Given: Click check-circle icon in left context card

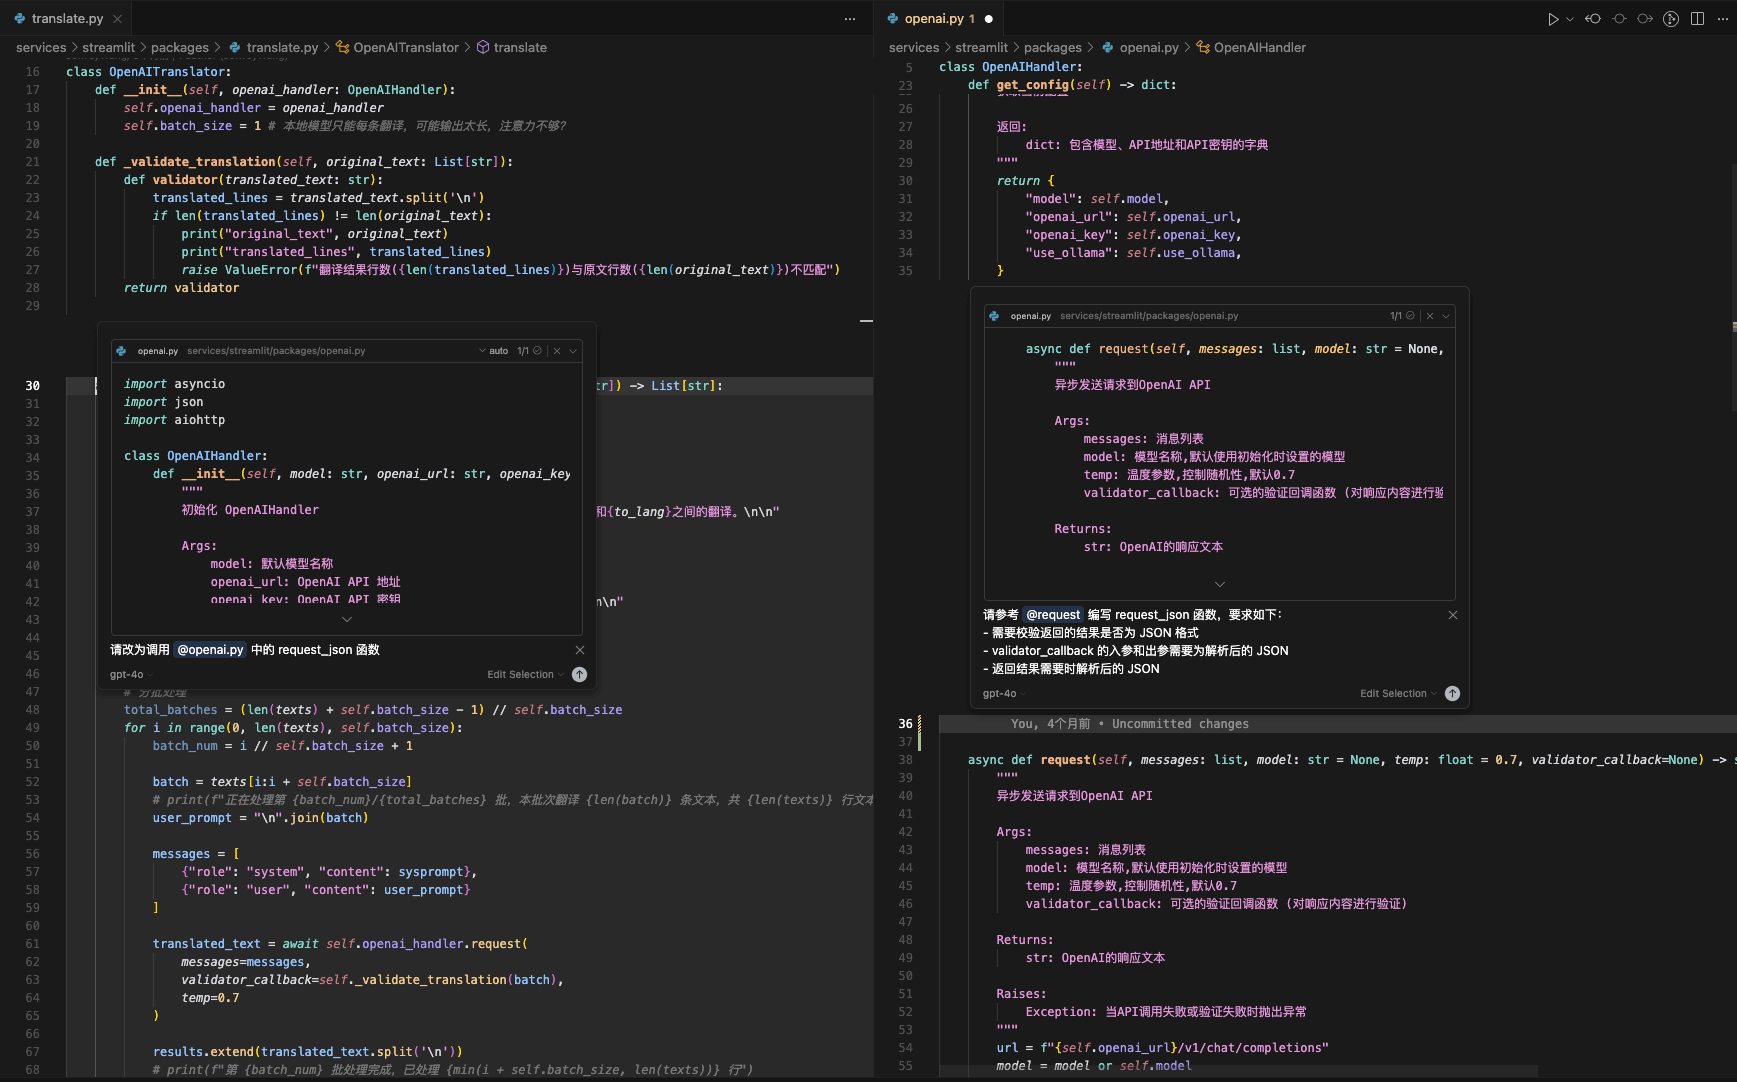Looking at the screenshot, I should tap(537, 351).
